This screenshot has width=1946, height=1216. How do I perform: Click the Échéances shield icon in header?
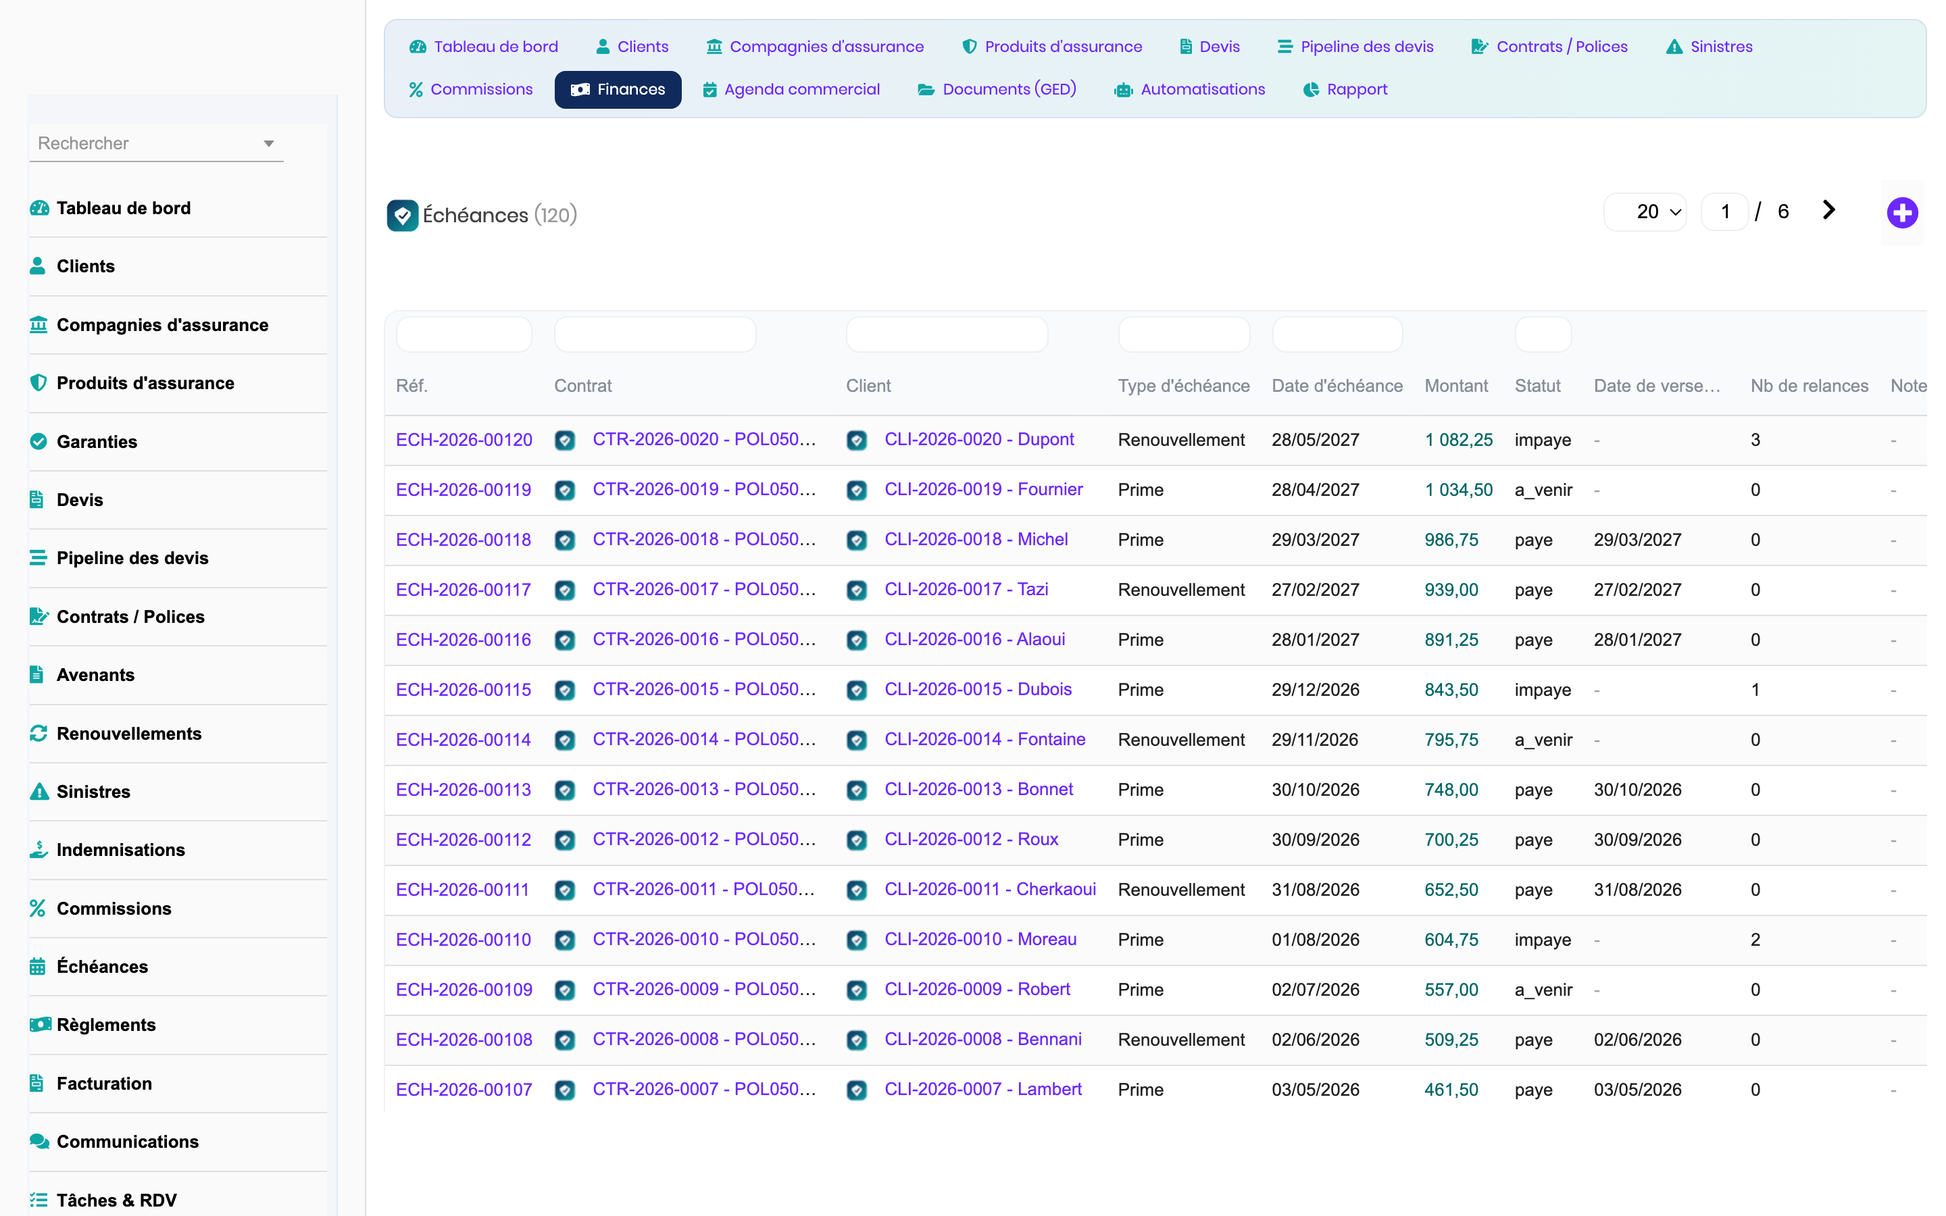[402, 215]
